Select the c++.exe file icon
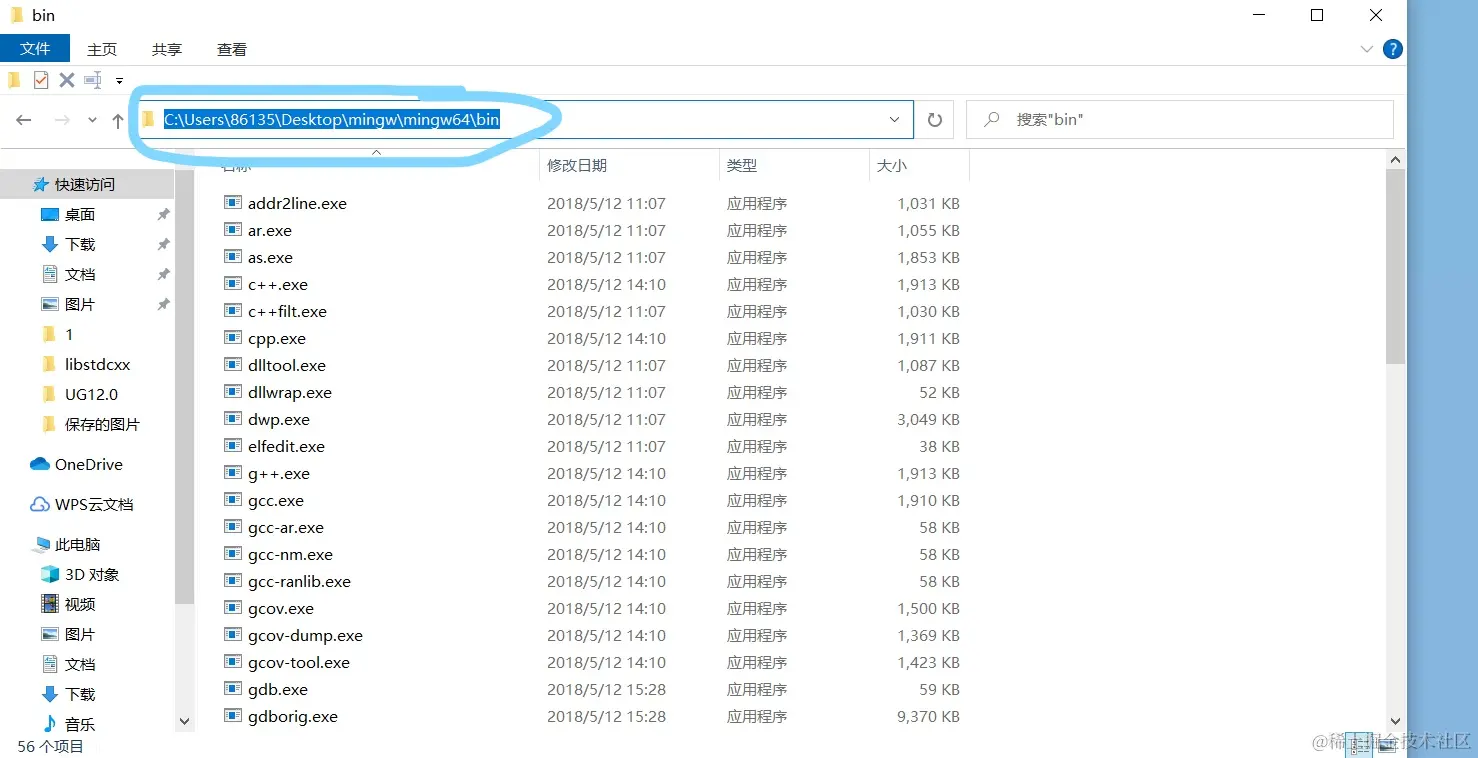Viewport: 1478px width, 758px height. (x=233, y=284)
